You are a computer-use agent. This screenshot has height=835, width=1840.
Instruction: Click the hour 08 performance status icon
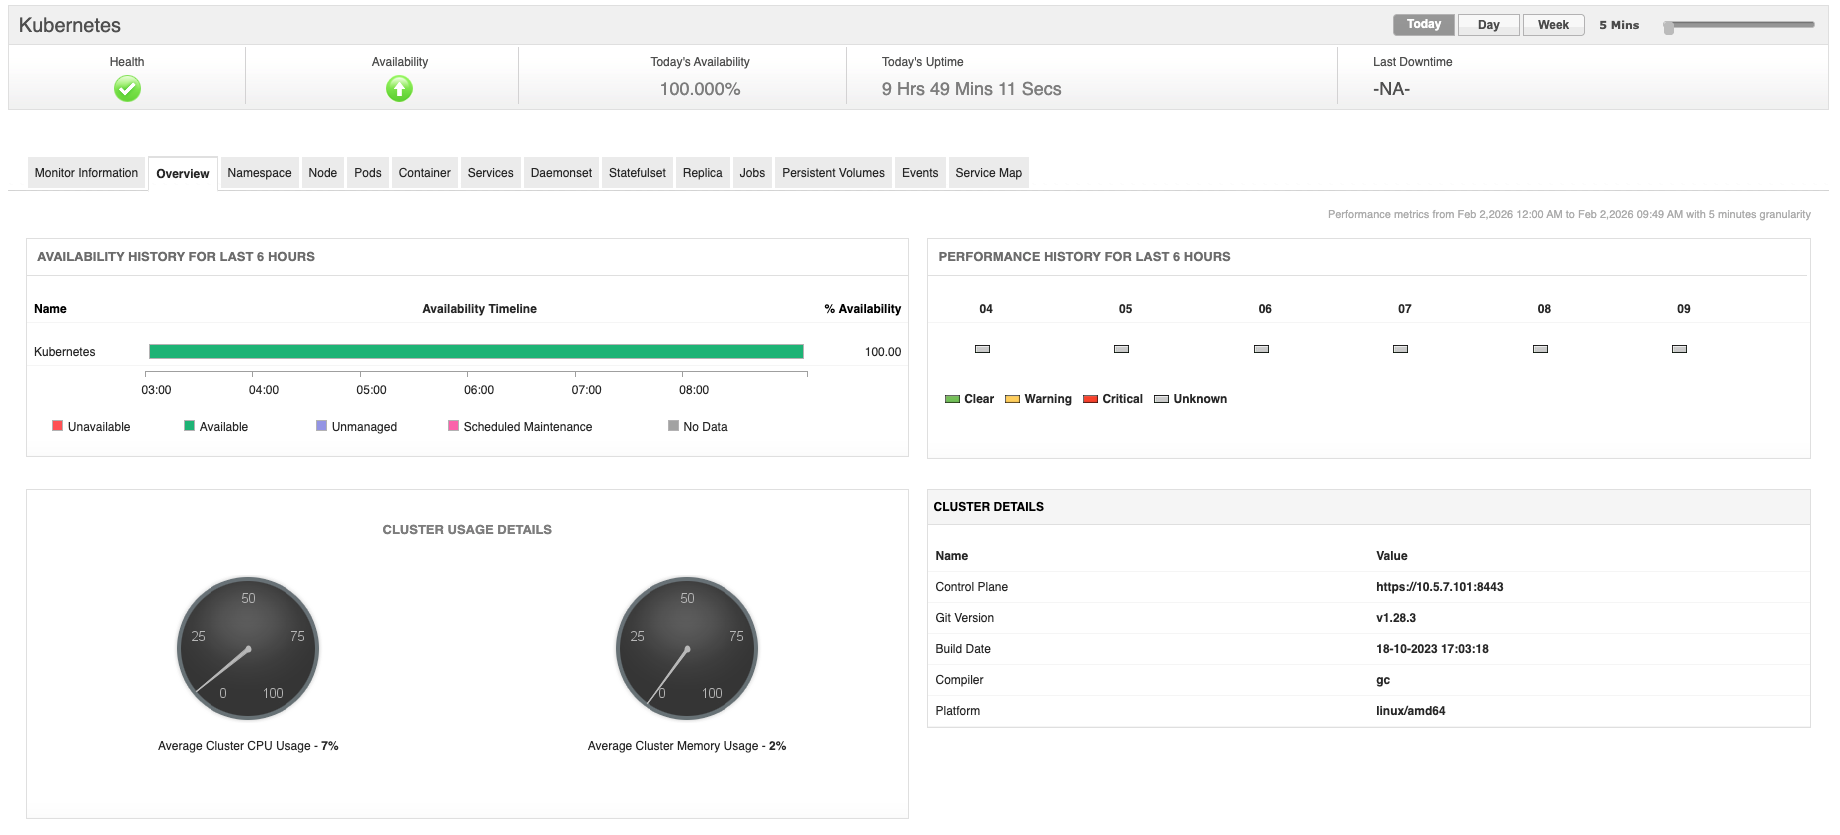point(1540,349)
